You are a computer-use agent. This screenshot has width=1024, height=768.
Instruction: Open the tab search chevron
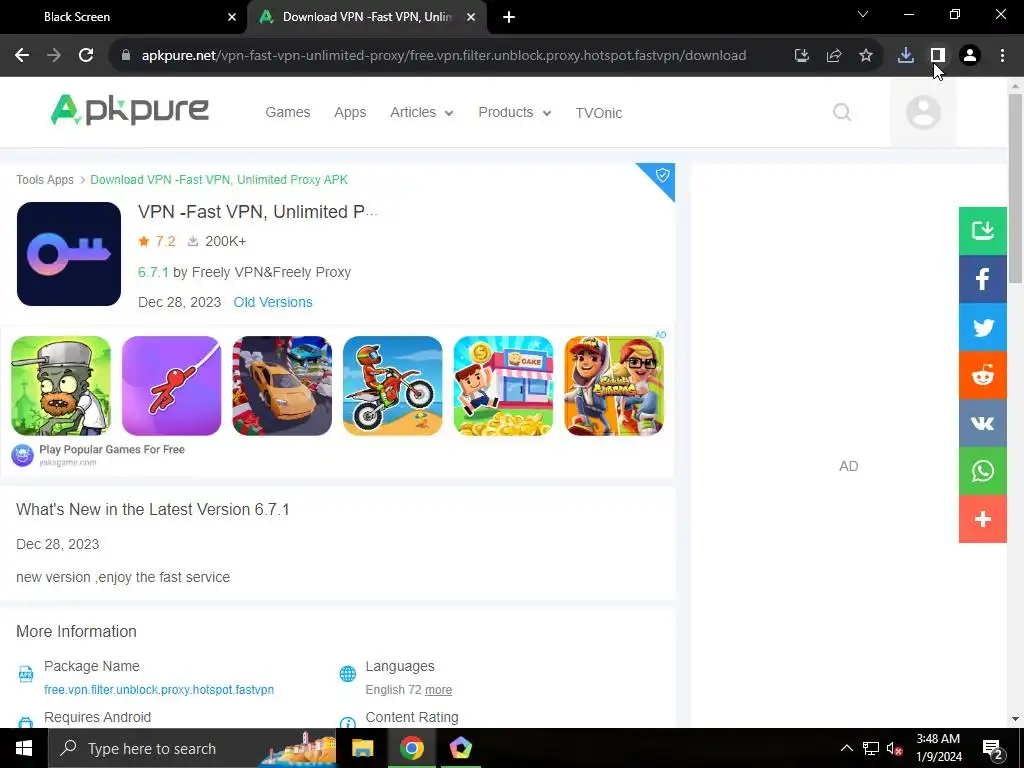tap(863, 14)
